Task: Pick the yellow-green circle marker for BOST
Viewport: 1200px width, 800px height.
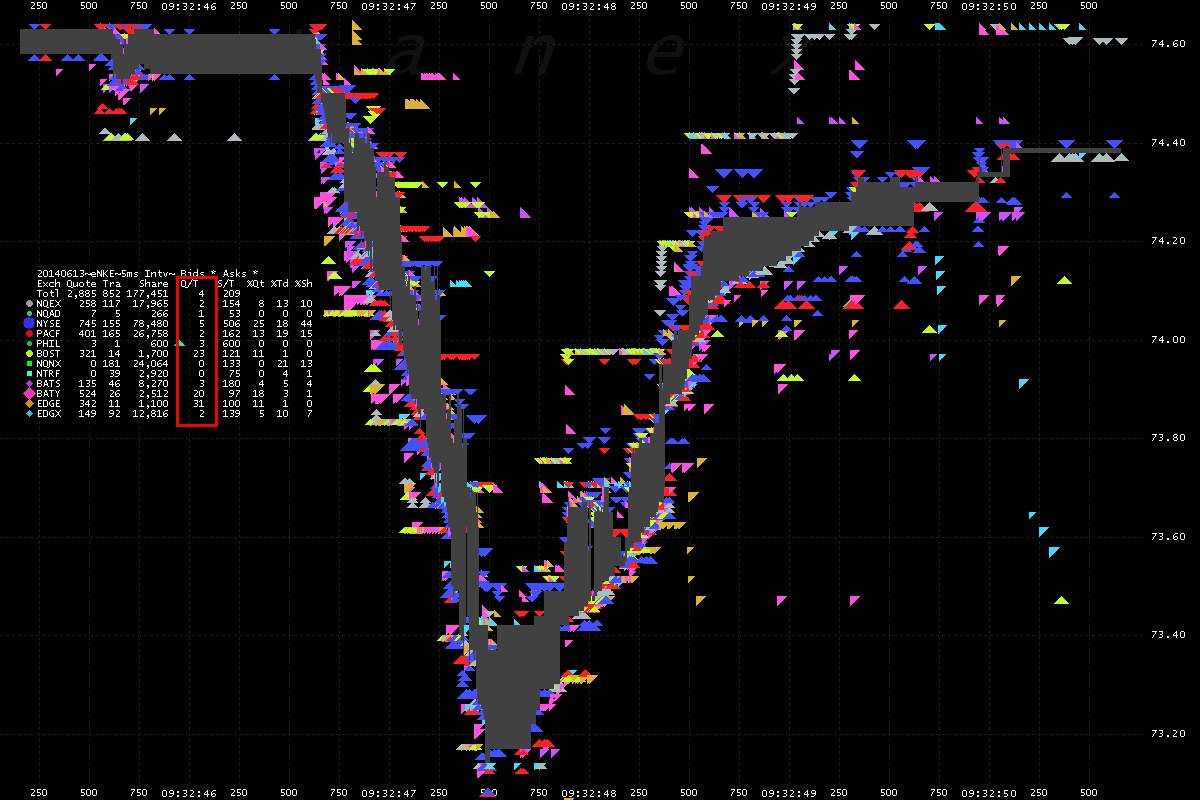Action: coord(29,353)
